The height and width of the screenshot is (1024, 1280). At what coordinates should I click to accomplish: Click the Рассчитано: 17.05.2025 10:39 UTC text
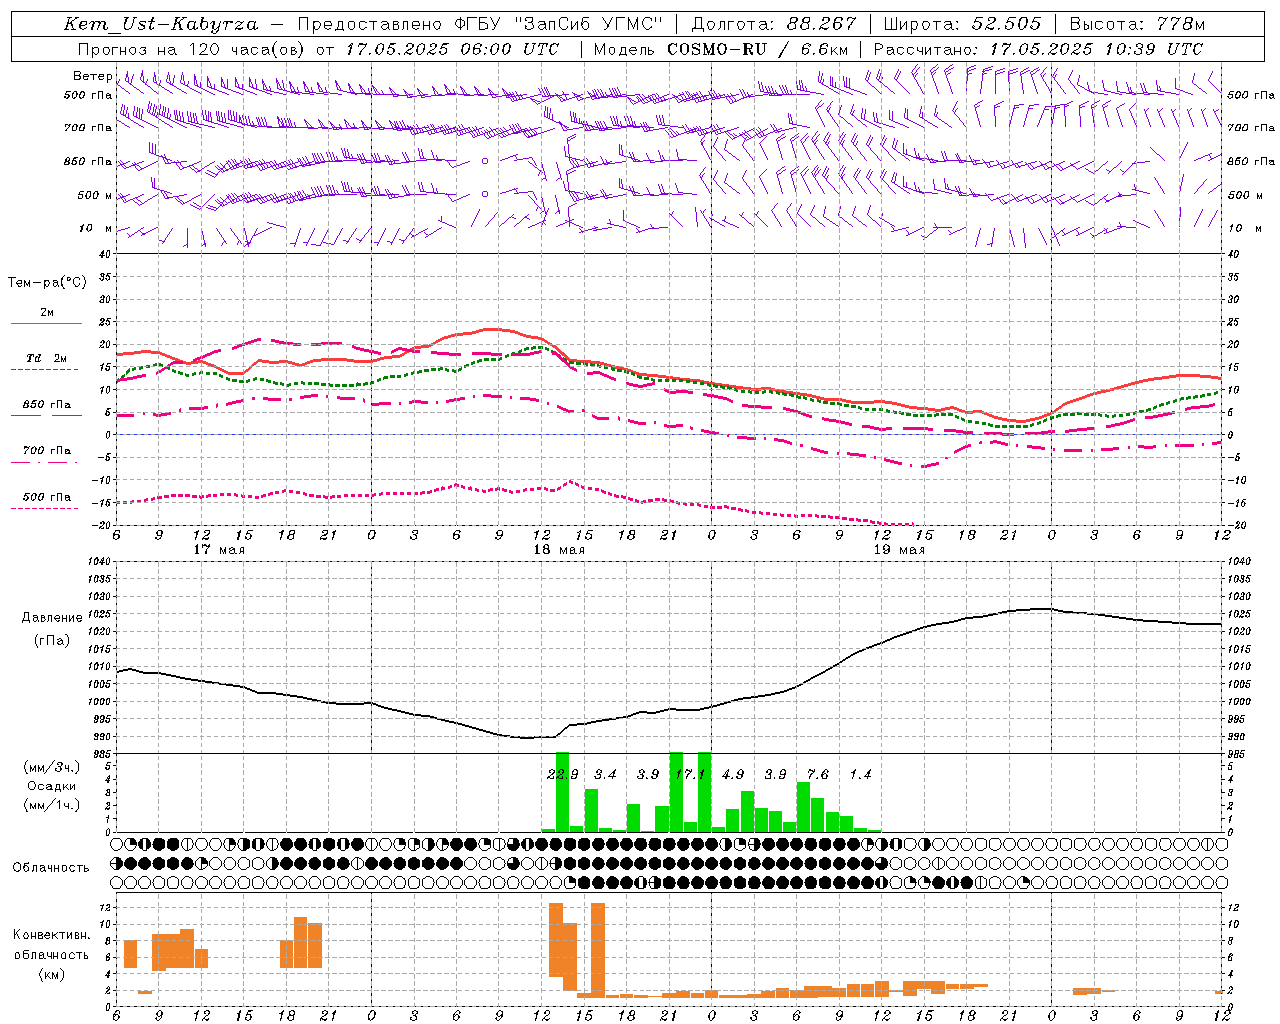(x=1038, y=49)
